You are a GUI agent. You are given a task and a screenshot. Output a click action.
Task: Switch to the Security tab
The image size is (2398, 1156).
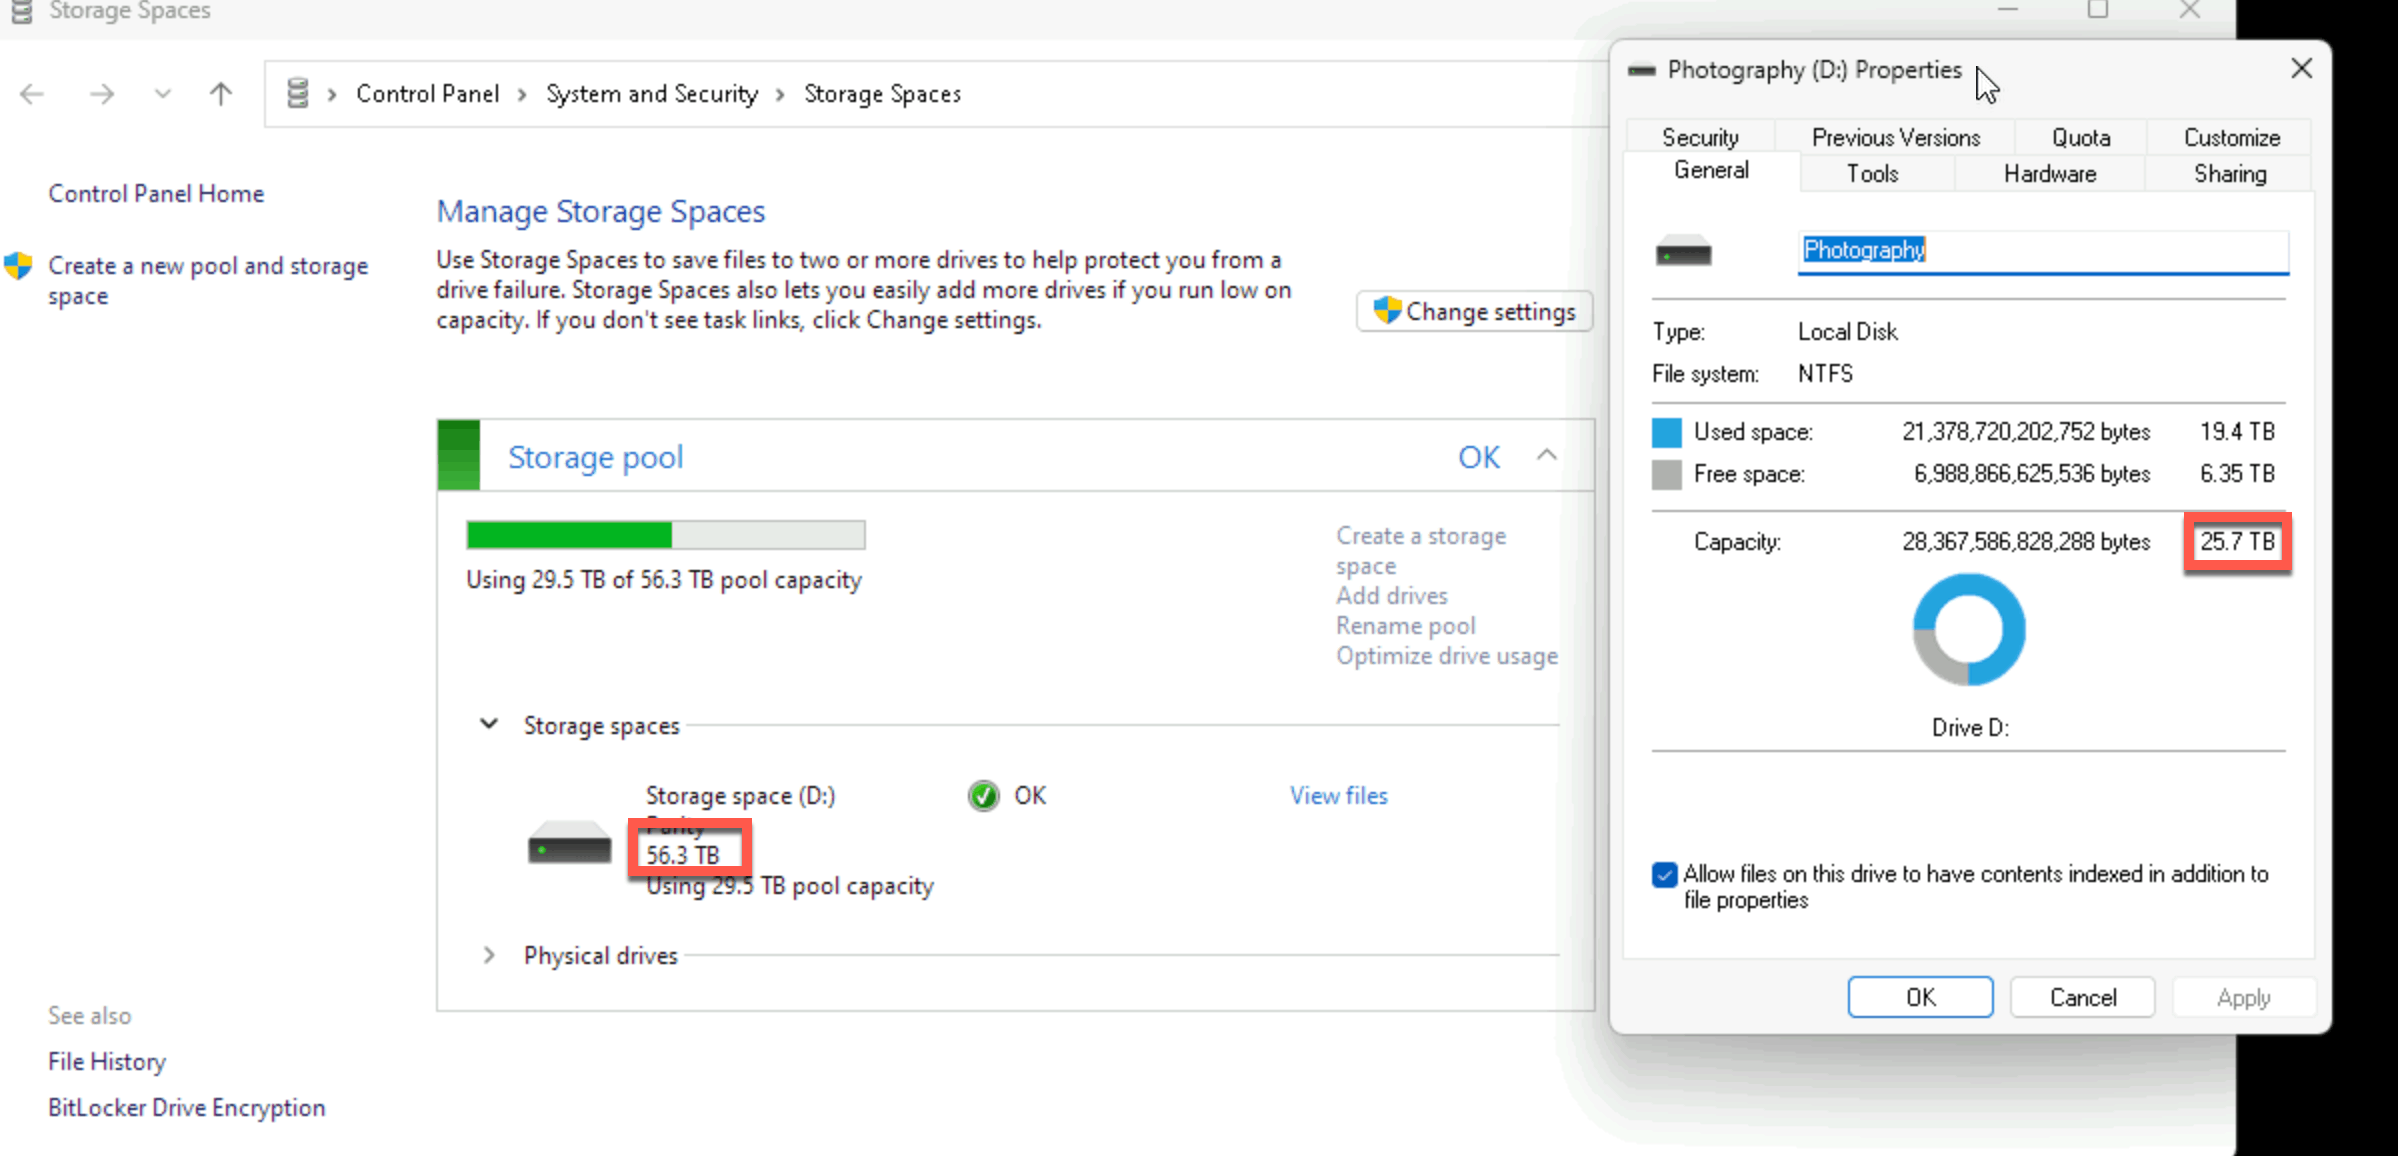tap(1700, 137)
